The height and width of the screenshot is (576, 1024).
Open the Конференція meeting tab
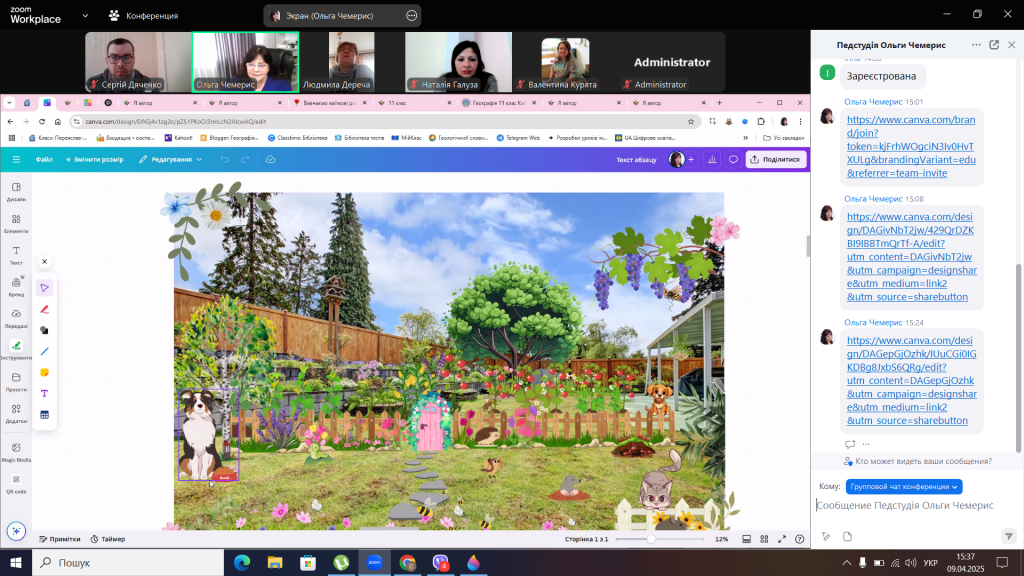click(144, 16)
